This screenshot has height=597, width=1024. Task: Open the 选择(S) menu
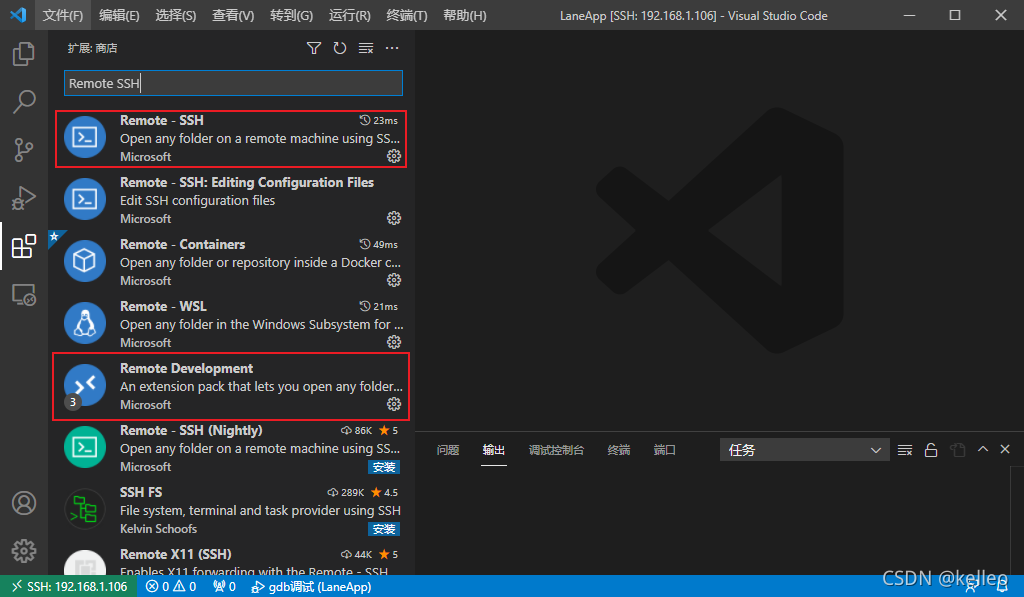[176, 15]
